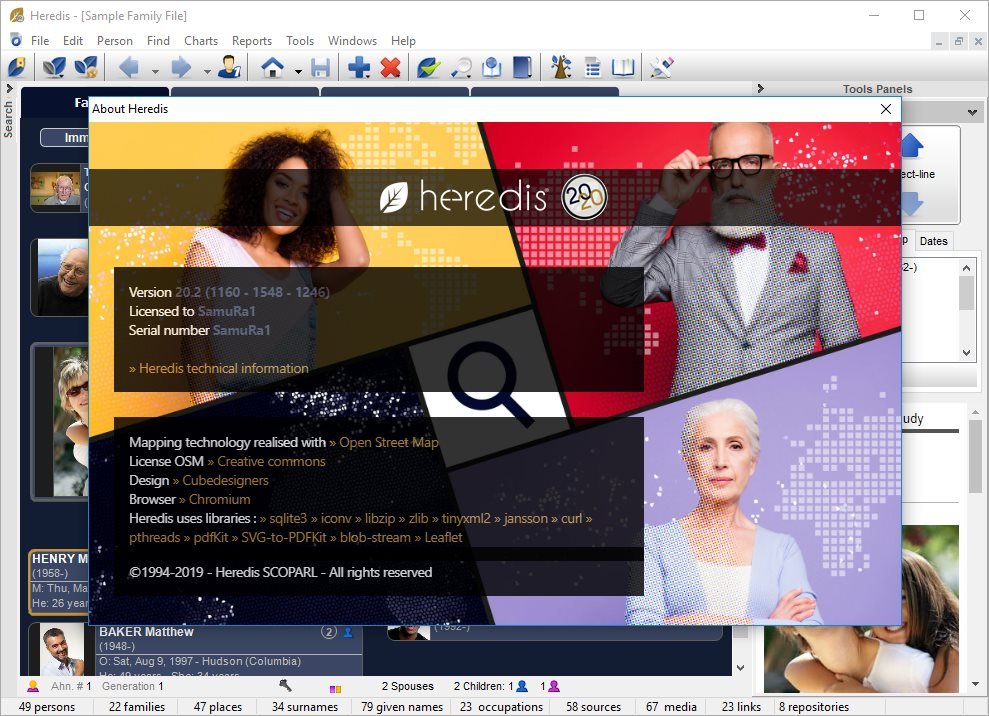Viewport: 989px width, 716px height.
Task: Open the Find menu
Action: (x=158, y=40)
